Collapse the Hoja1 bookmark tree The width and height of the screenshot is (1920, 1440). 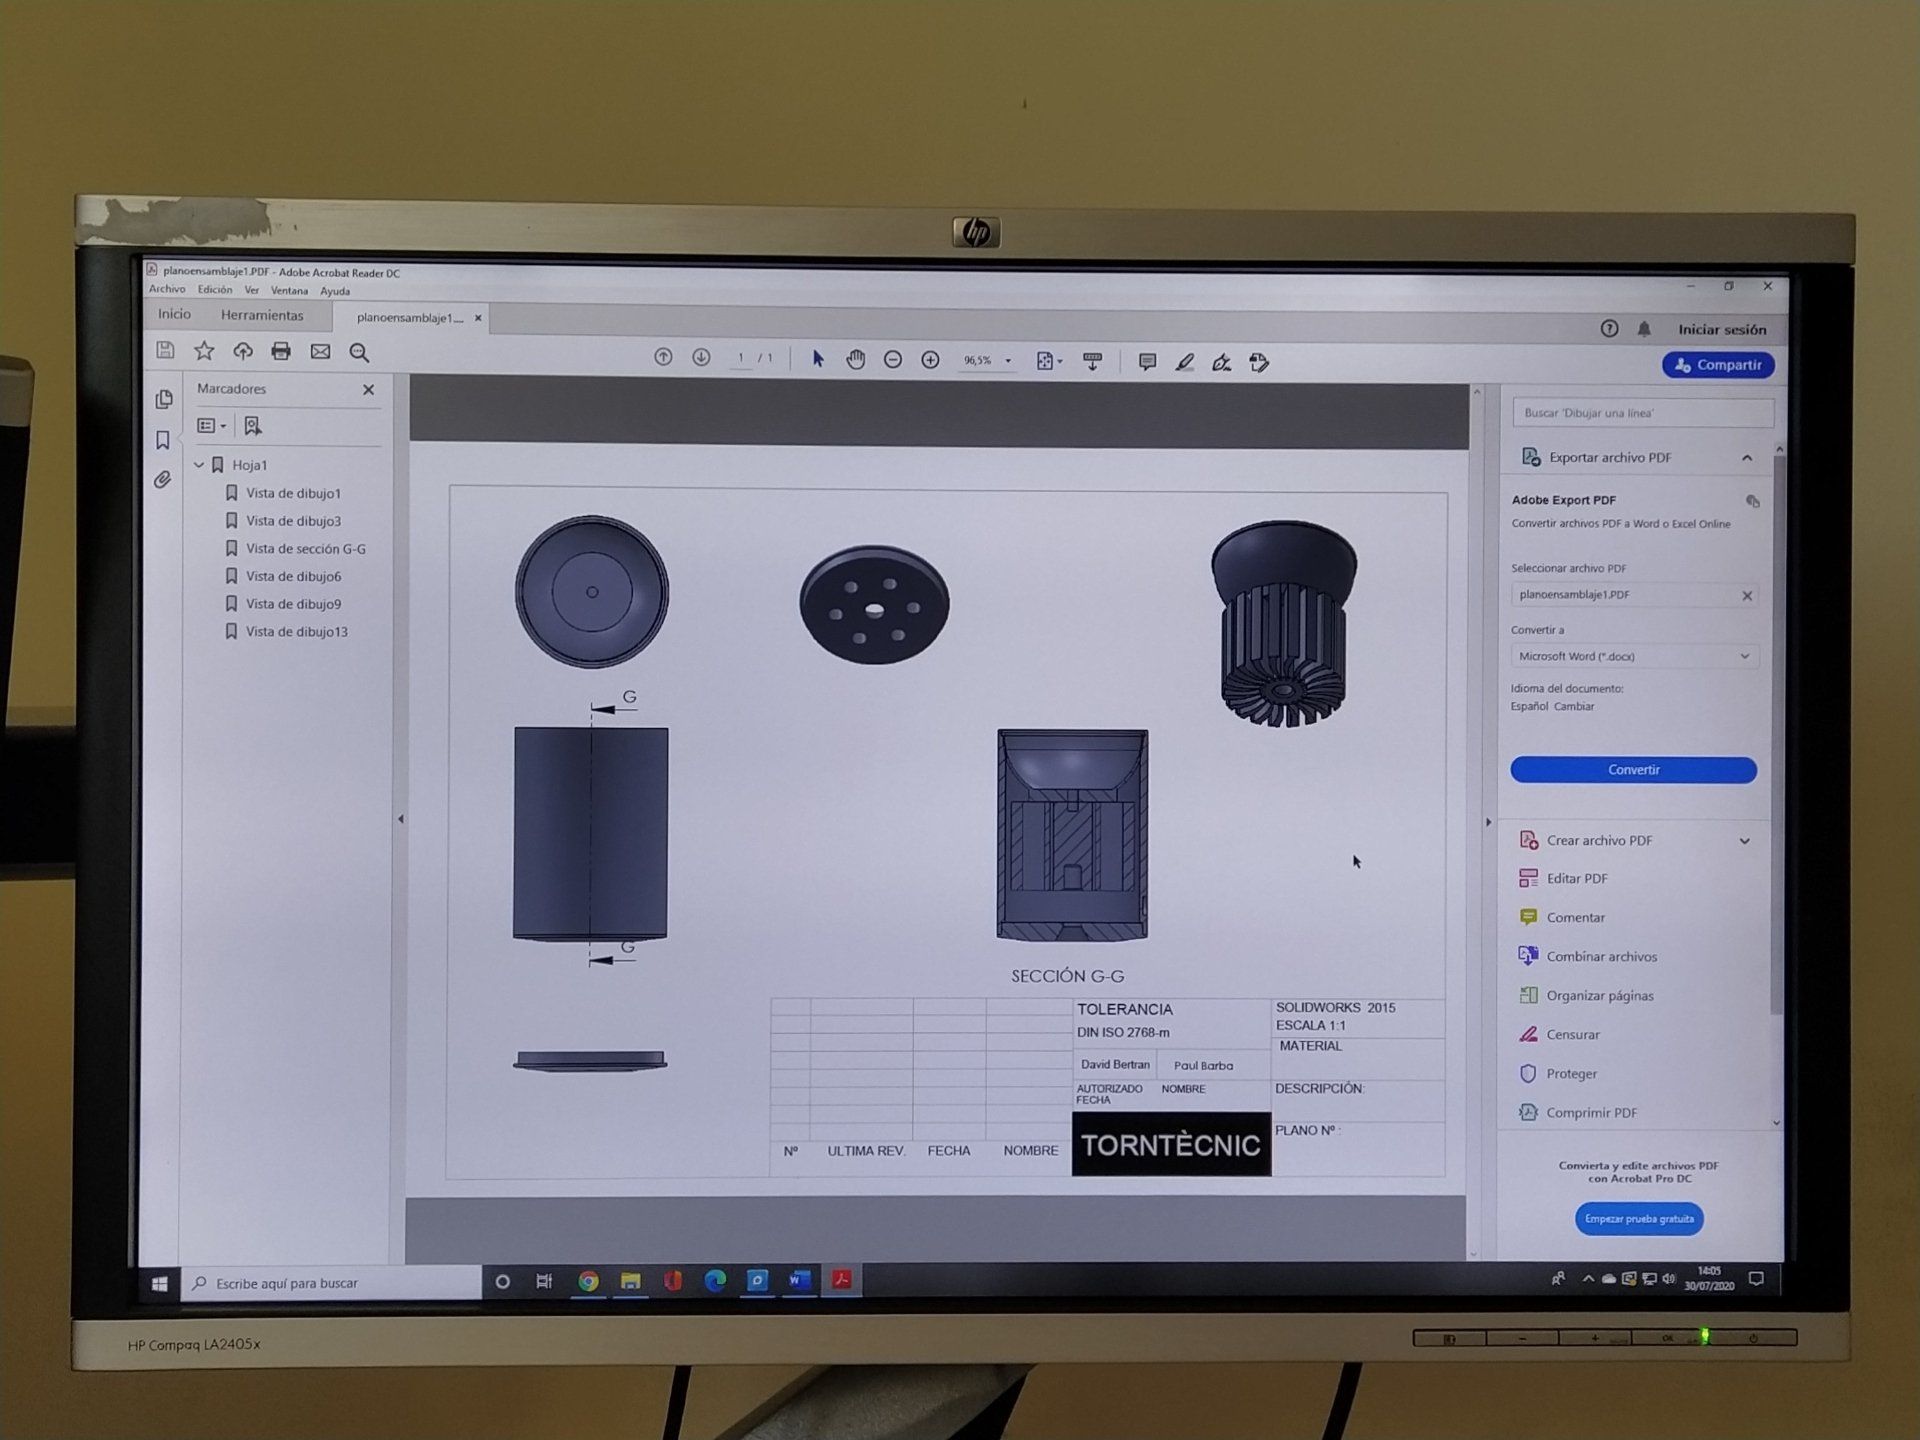click(x=199, y=465)
